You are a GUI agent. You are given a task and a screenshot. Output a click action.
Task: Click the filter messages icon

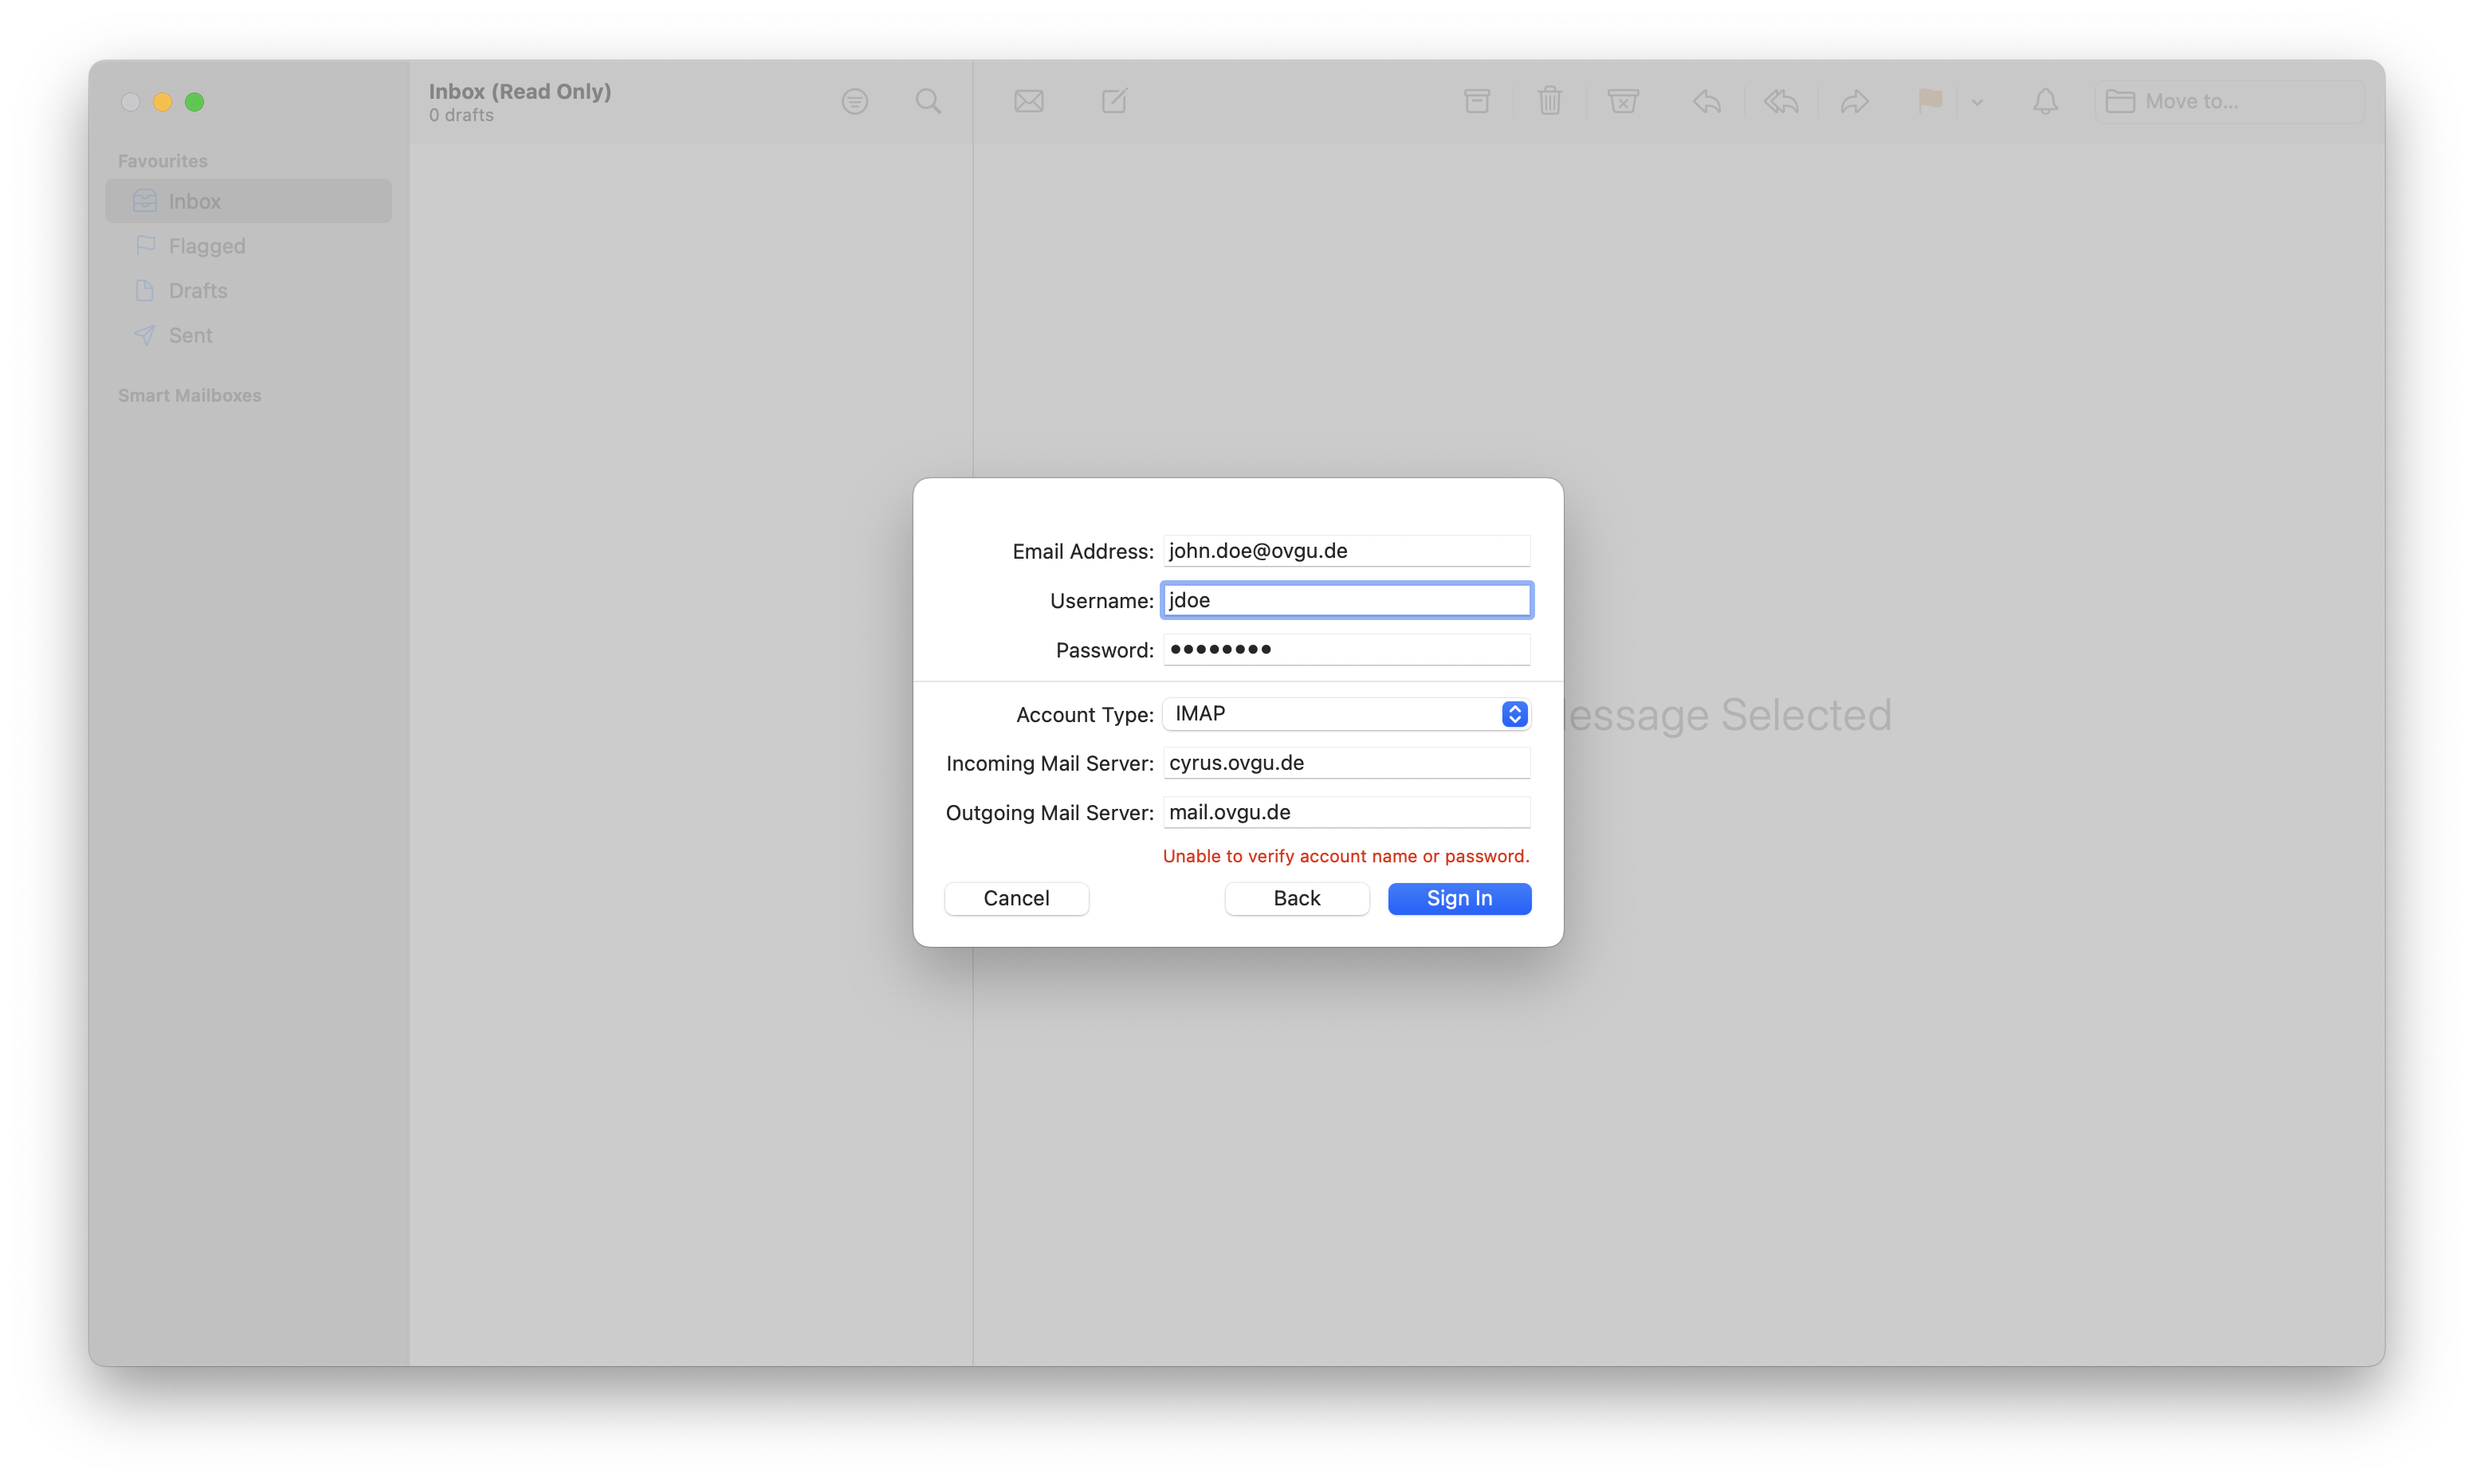tap(854, 101)
